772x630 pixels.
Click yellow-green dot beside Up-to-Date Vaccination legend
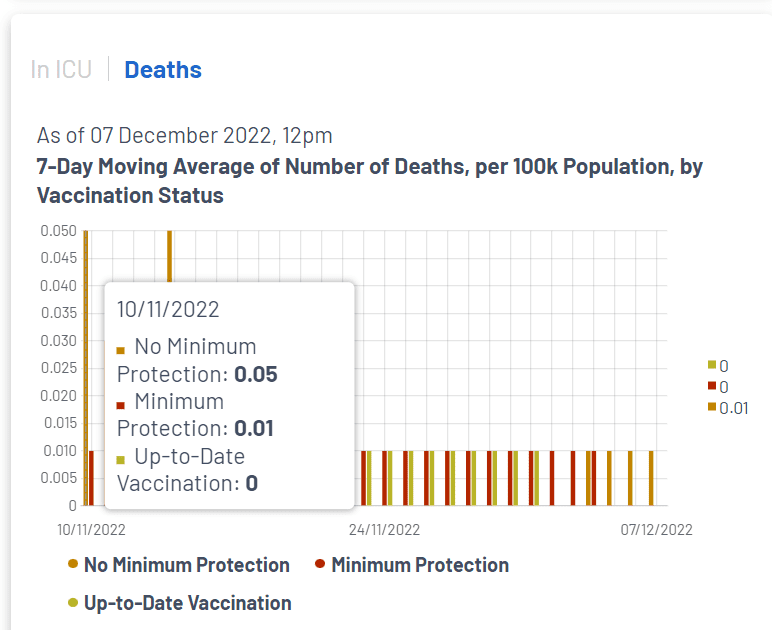72,603
